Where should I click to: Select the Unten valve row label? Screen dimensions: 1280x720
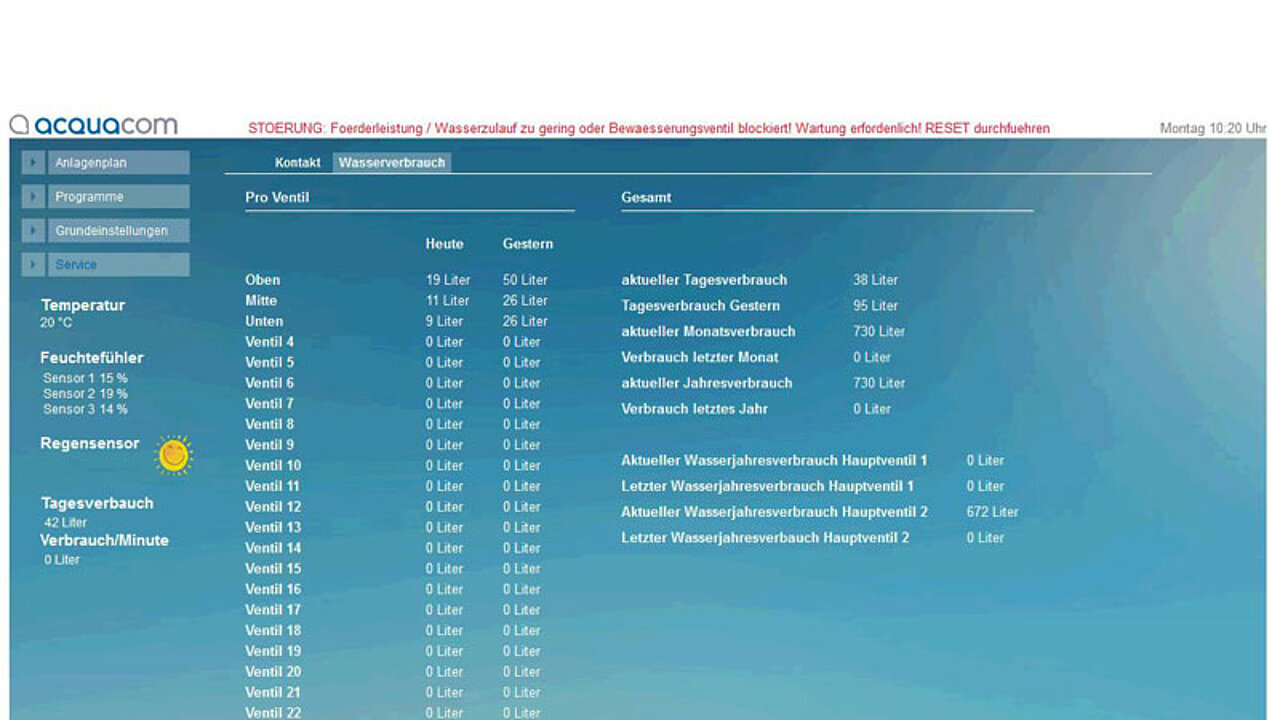[x=264, y=321]
